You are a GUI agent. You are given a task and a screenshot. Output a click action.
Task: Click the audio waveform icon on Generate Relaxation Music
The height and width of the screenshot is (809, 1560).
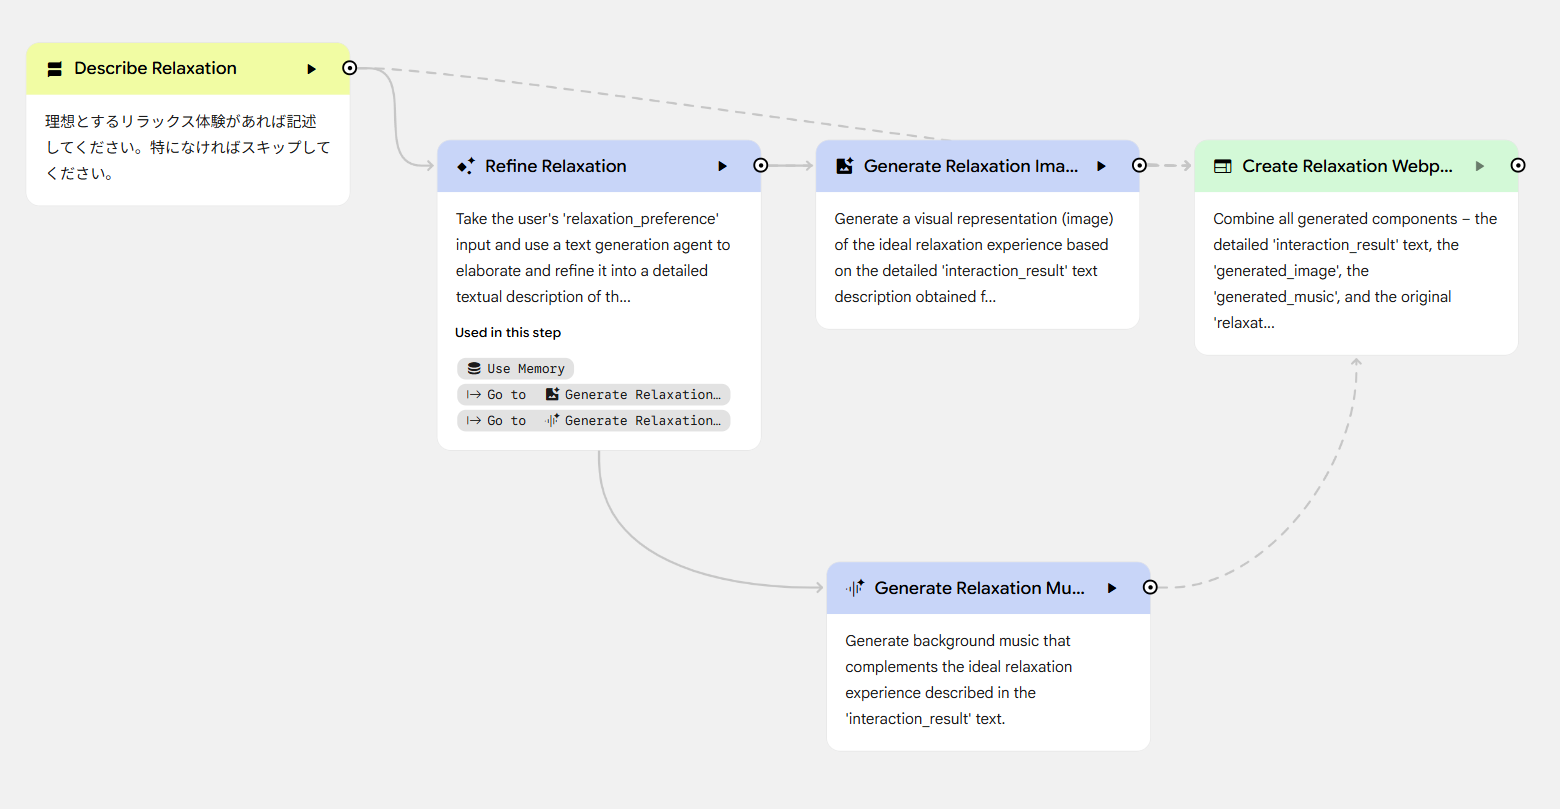pos(855,588)
